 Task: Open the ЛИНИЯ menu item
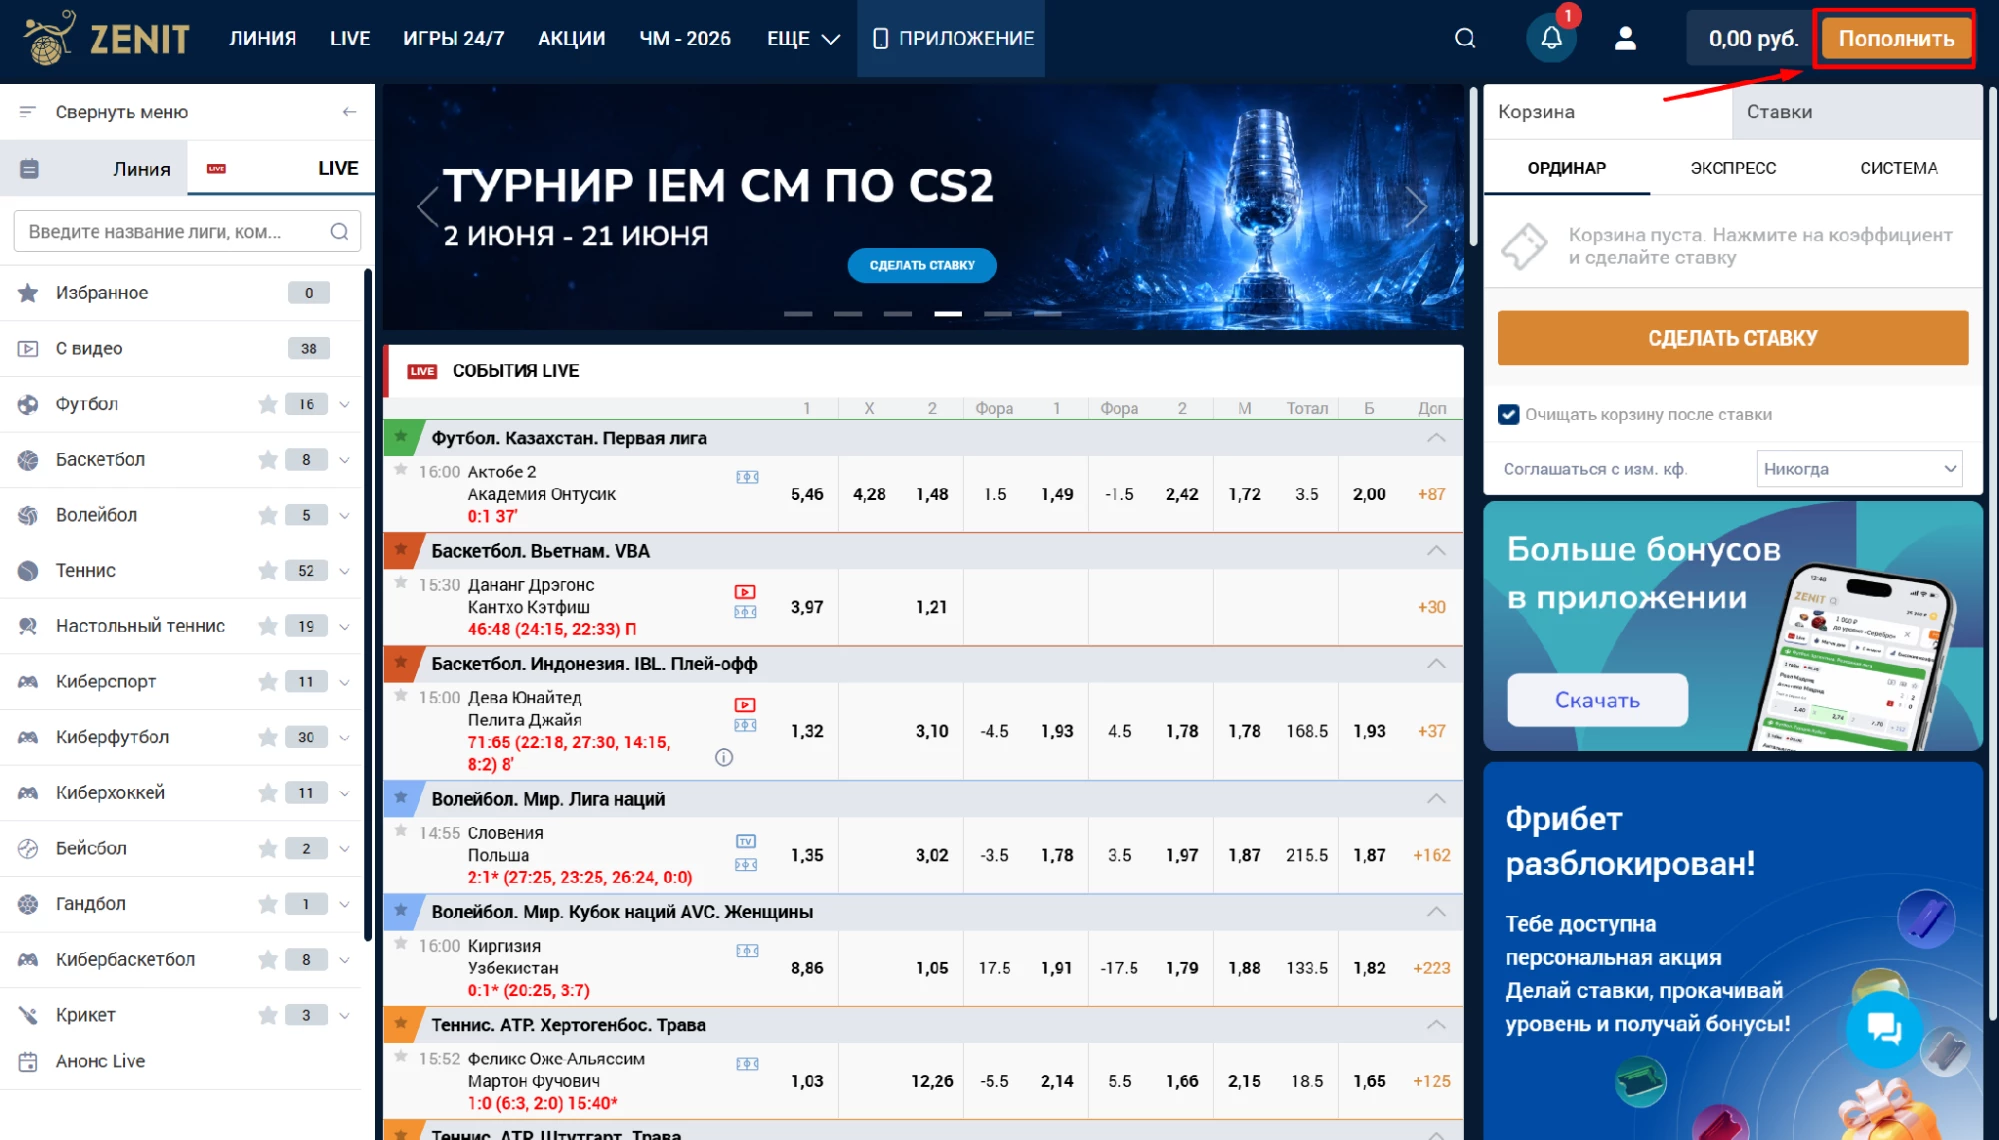tap(262, 38)
